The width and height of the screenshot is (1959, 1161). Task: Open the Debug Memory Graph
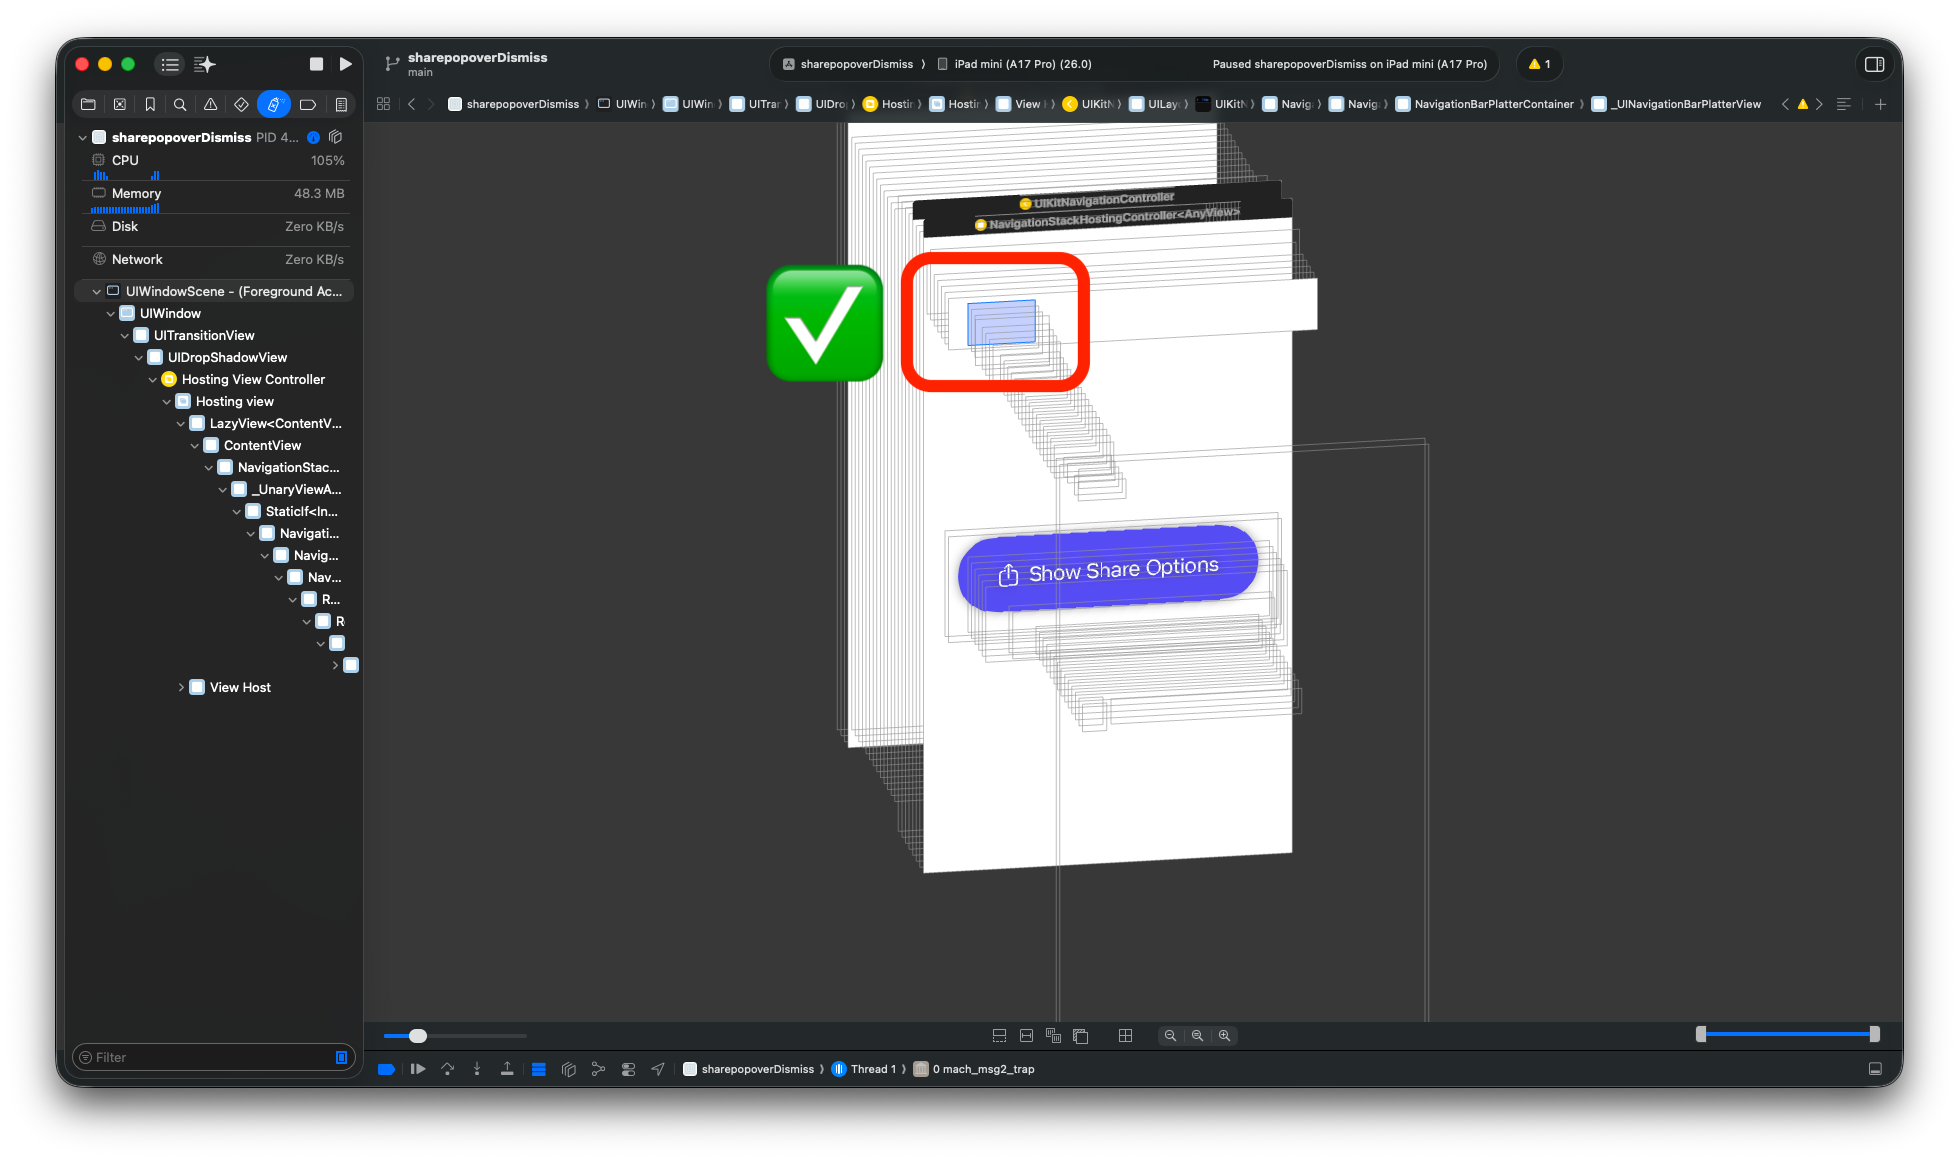[x=598, y=1069]
